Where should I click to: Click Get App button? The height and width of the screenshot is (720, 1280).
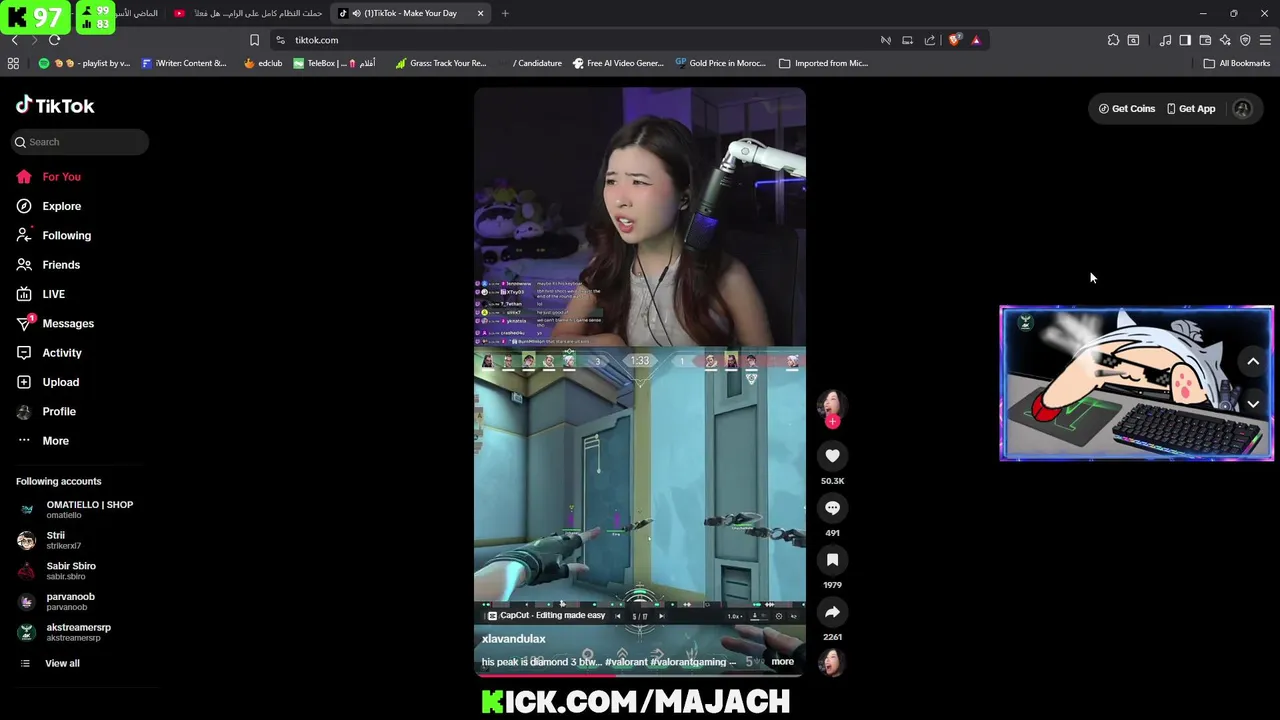click(1191, 109)
